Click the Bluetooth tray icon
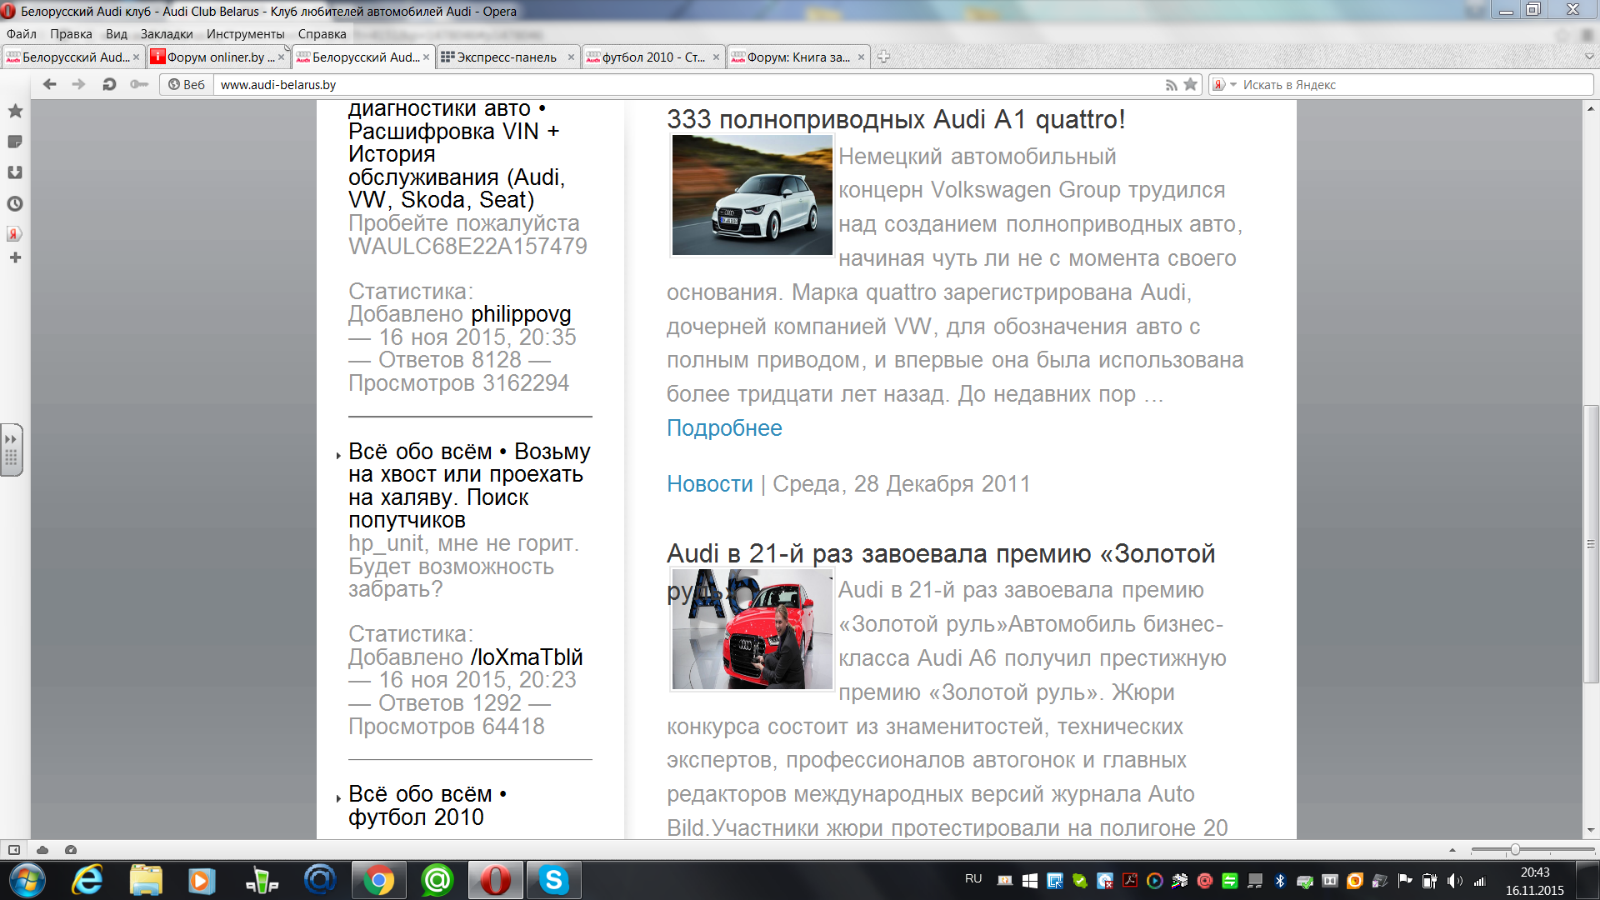The image size is (1600, 900). 1280,881
